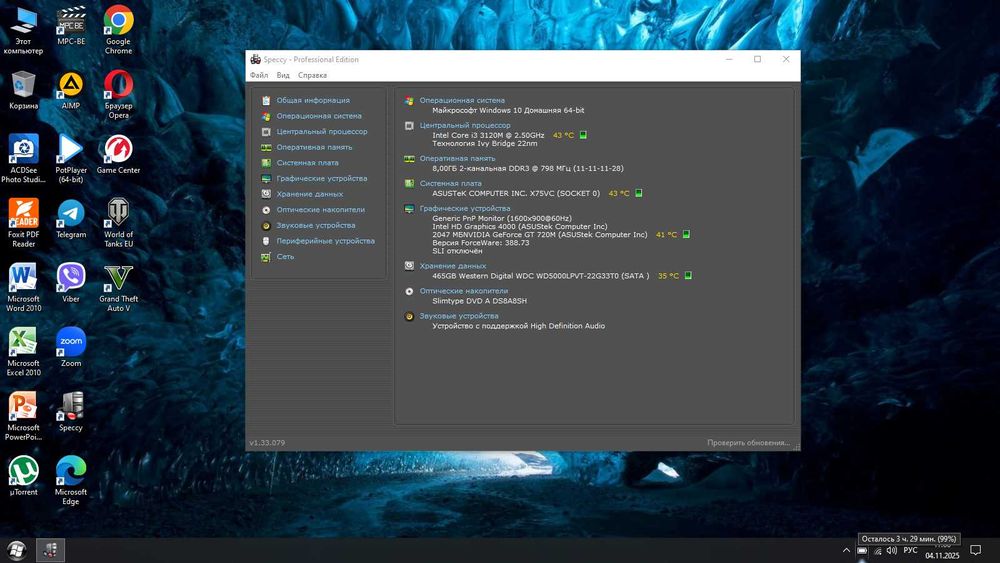Click Хранение данных heading in summary

point(453,266)
